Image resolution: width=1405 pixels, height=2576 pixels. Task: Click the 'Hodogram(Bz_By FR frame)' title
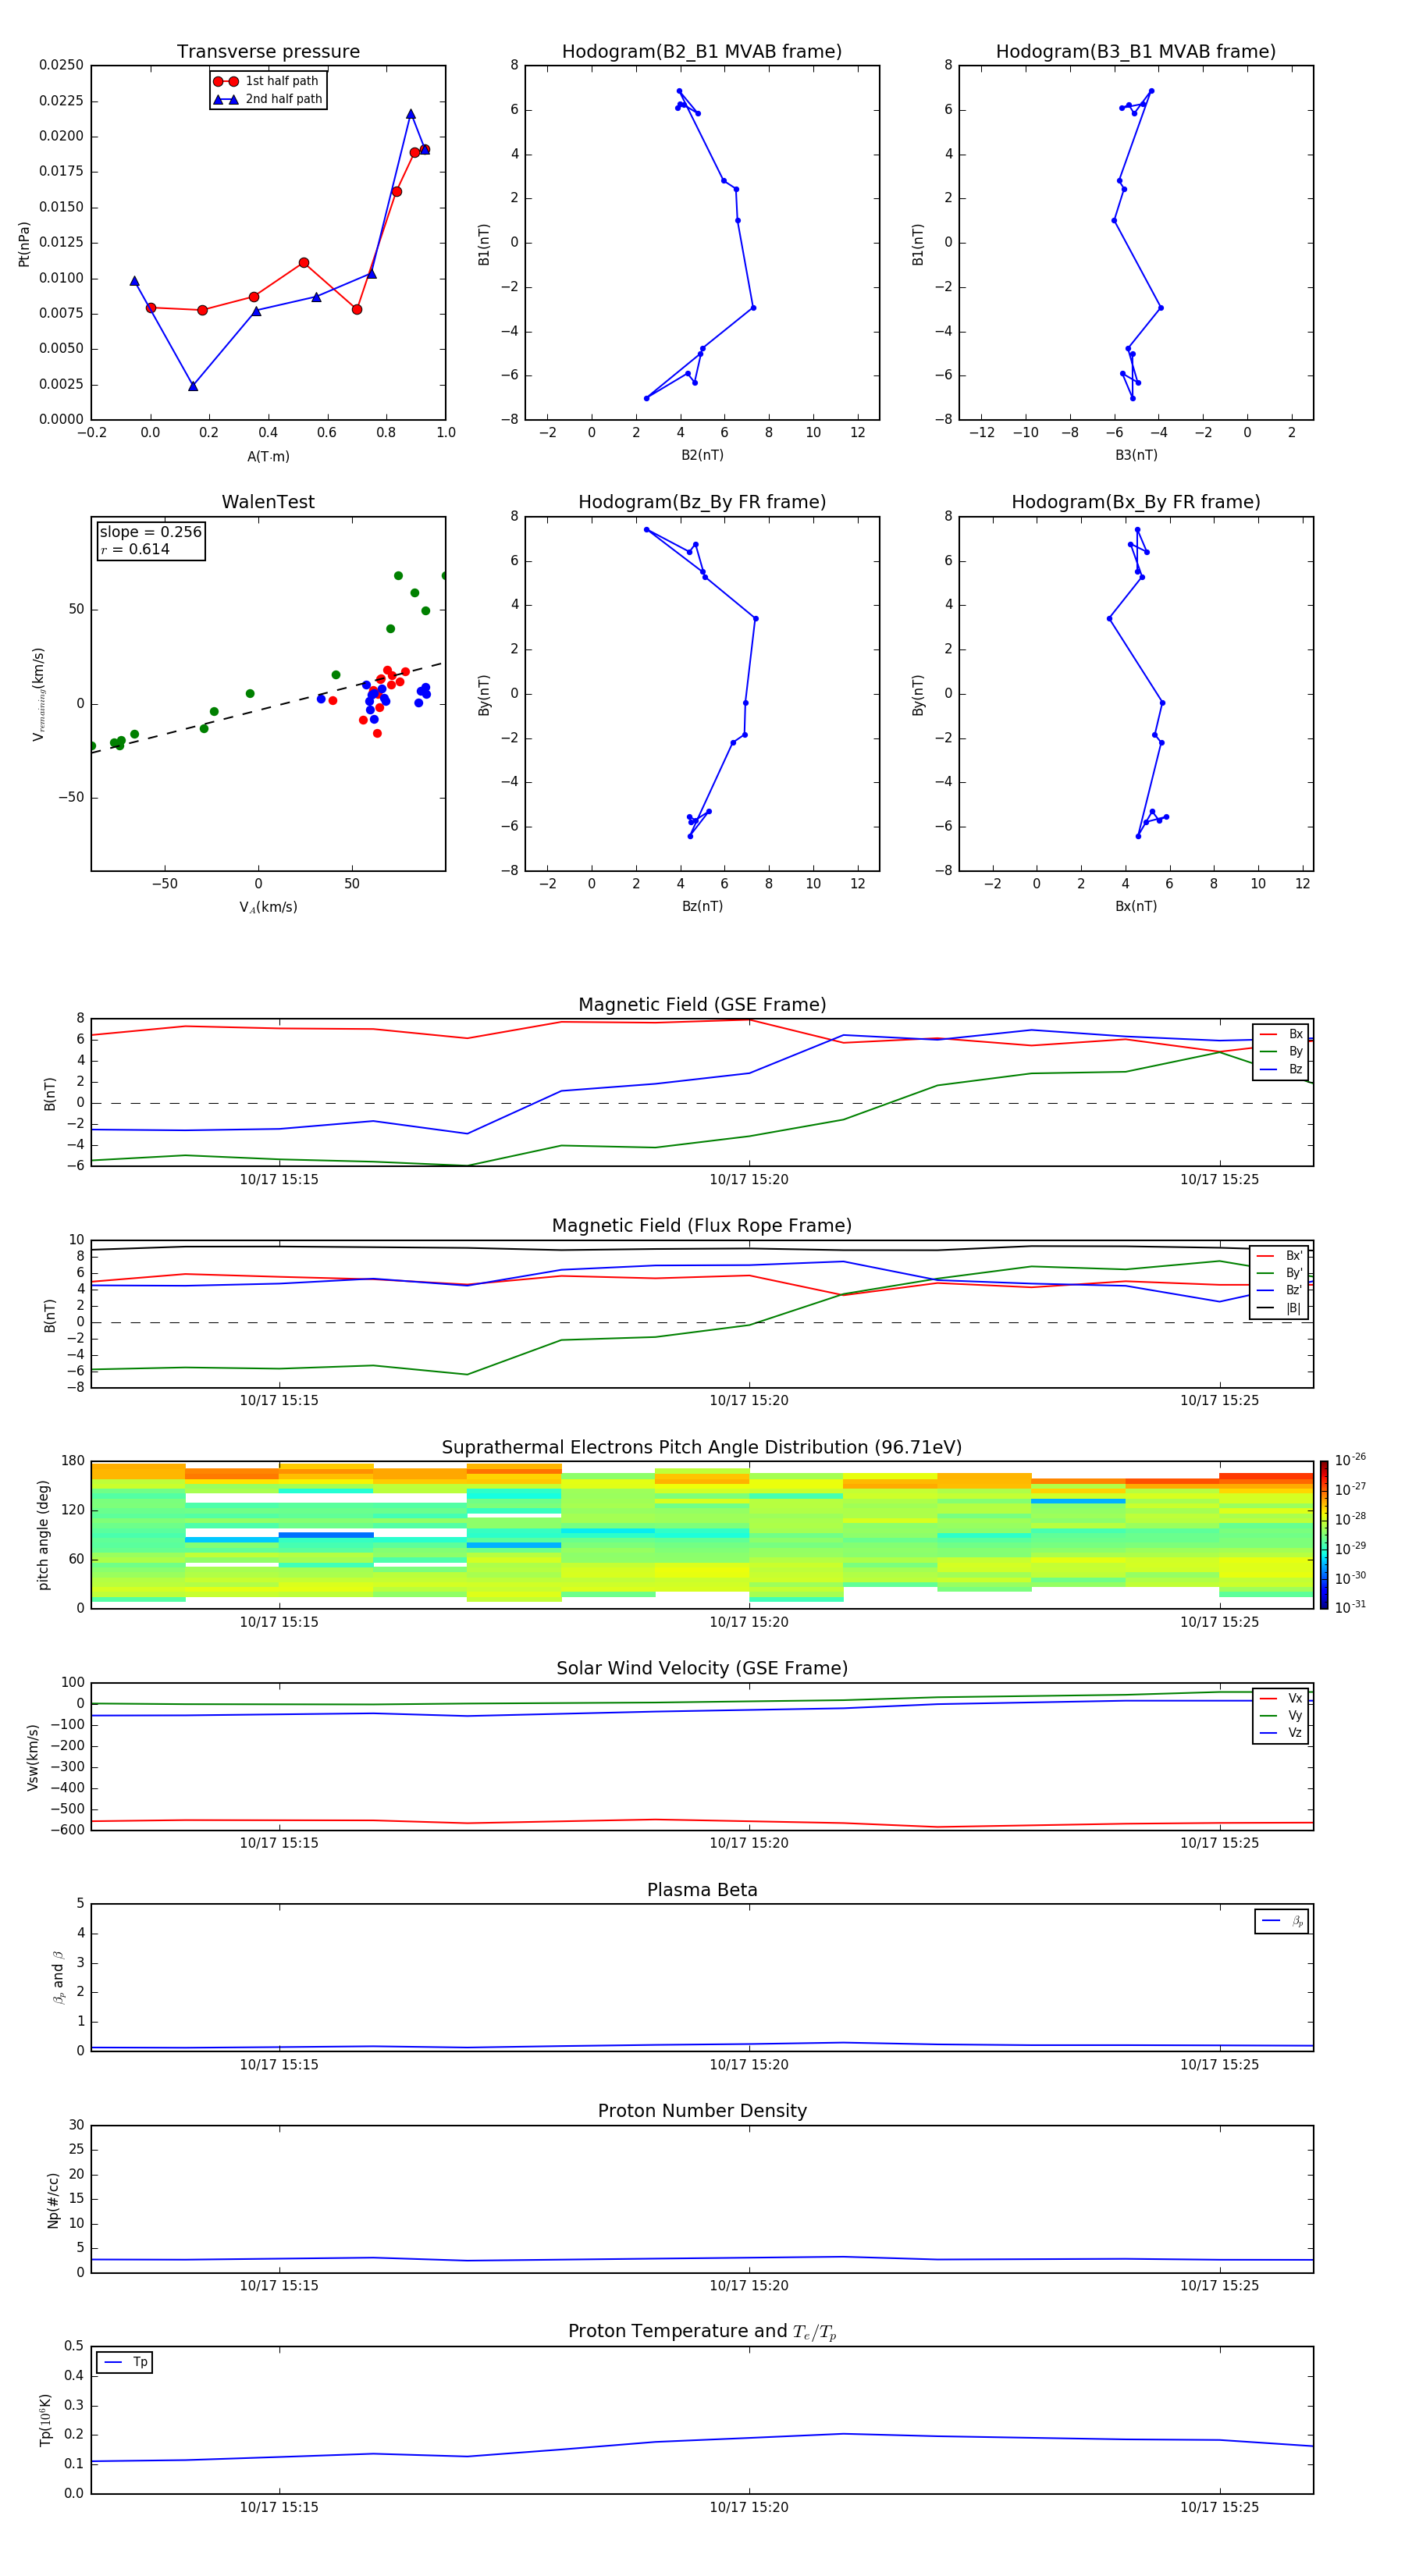click(x=702, y=502)
